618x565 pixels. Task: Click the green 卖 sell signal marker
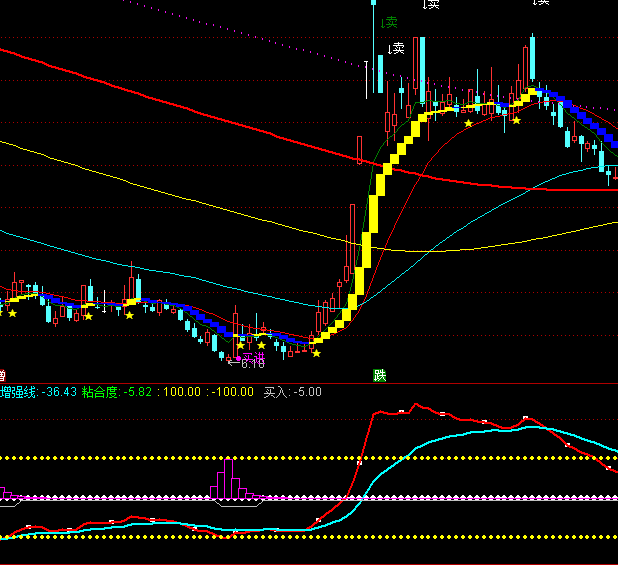[389, 21]
